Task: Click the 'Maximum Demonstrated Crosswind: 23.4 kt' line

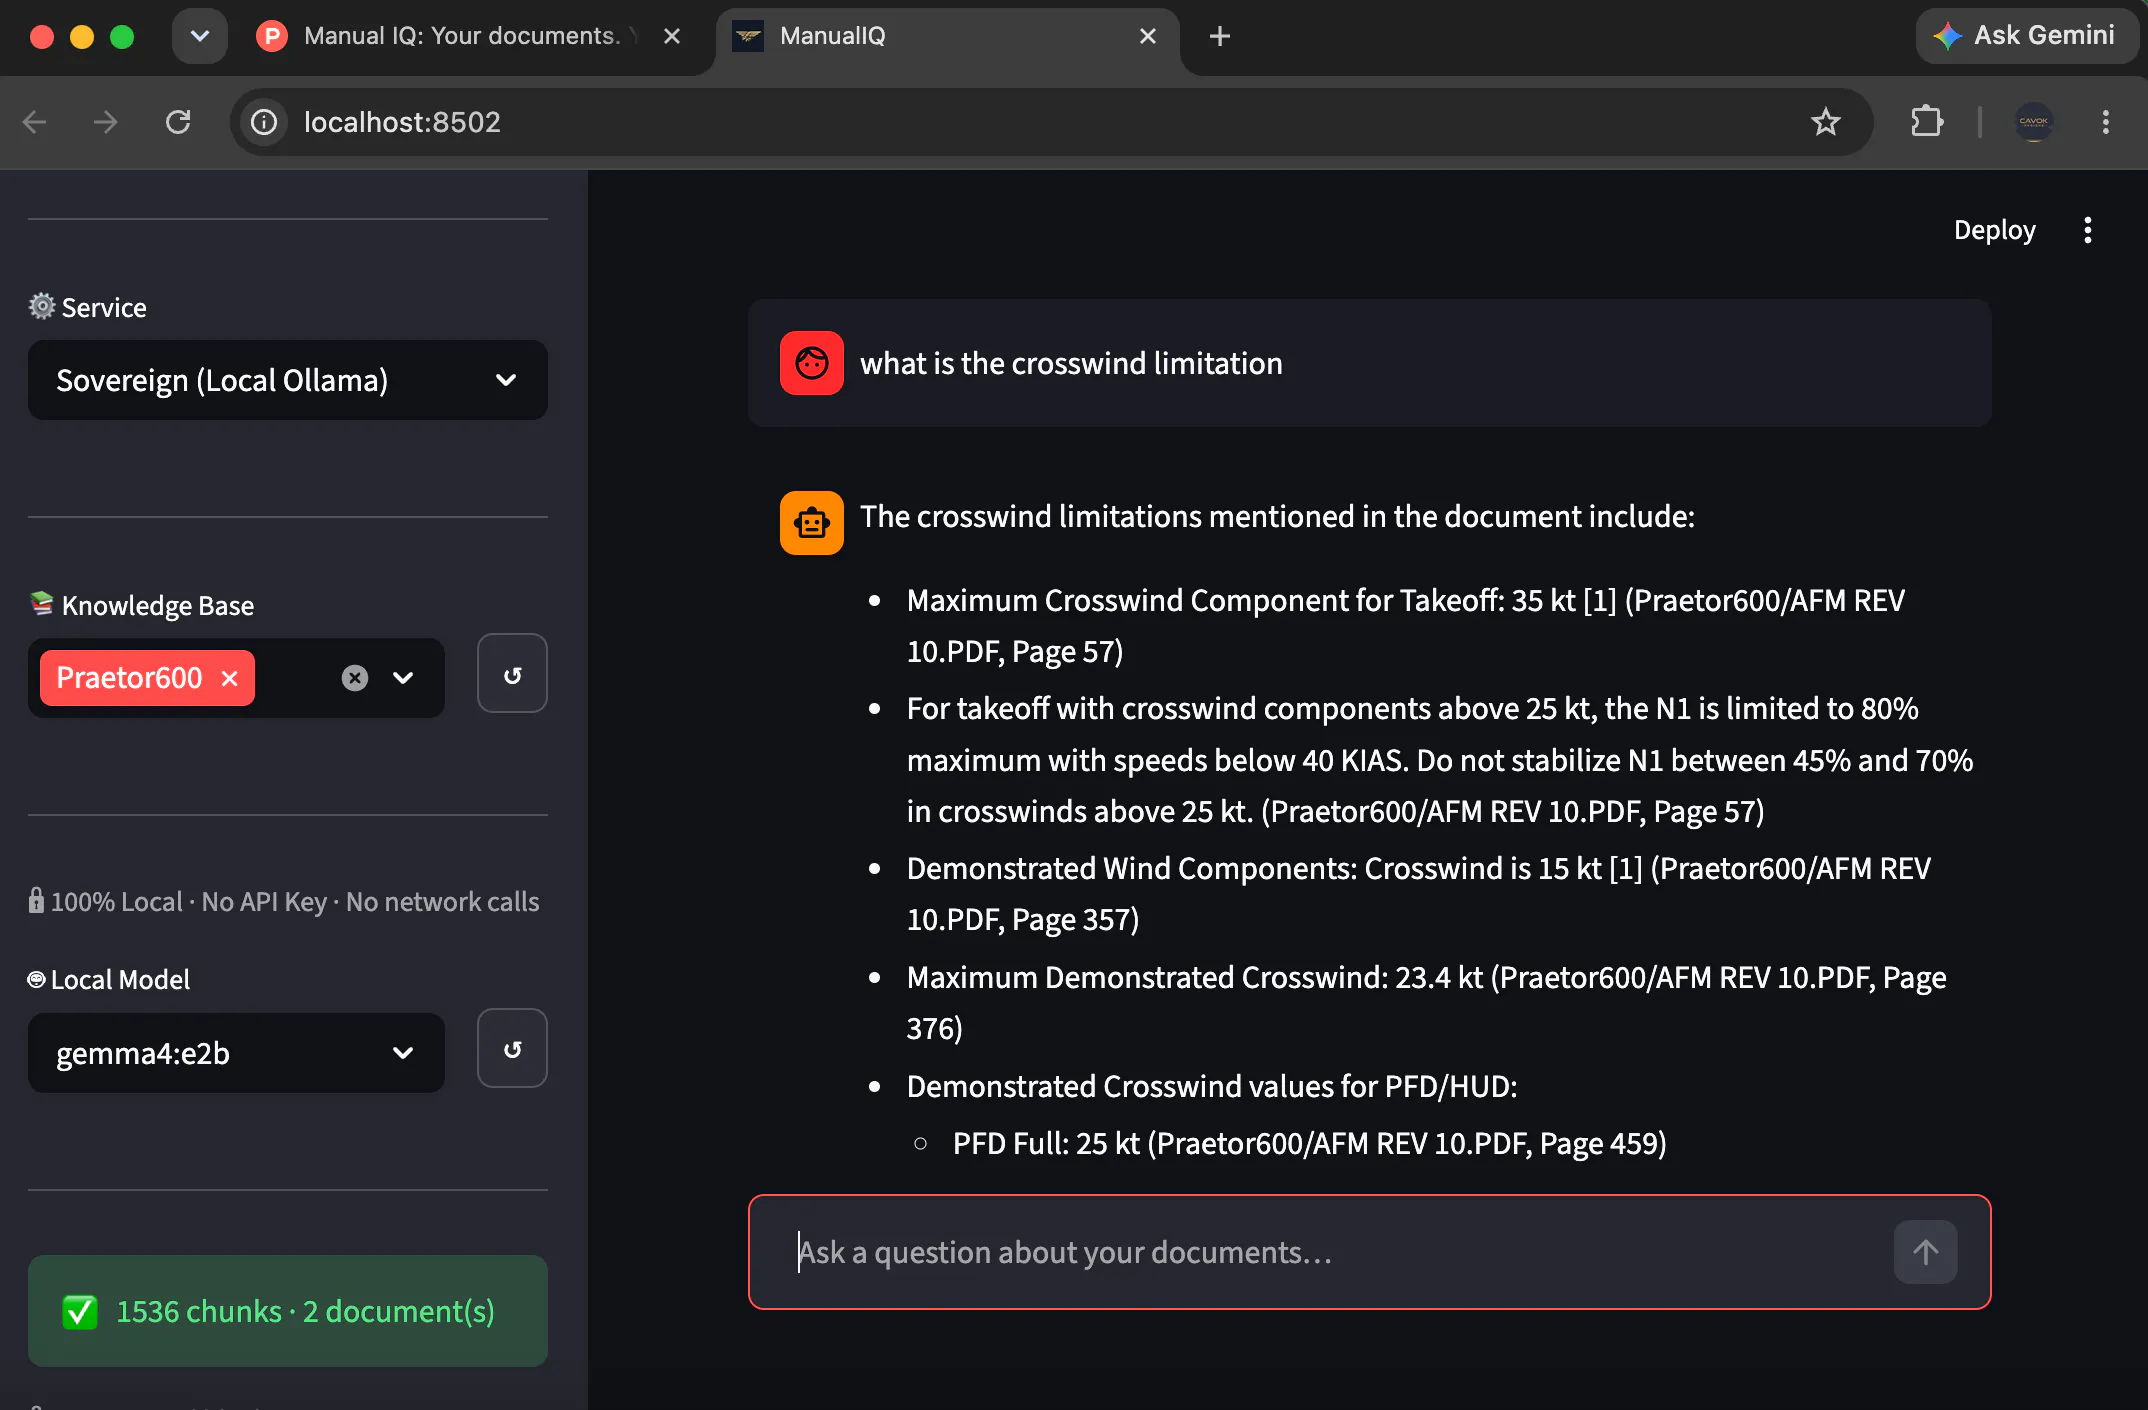Action: 1427,1003
